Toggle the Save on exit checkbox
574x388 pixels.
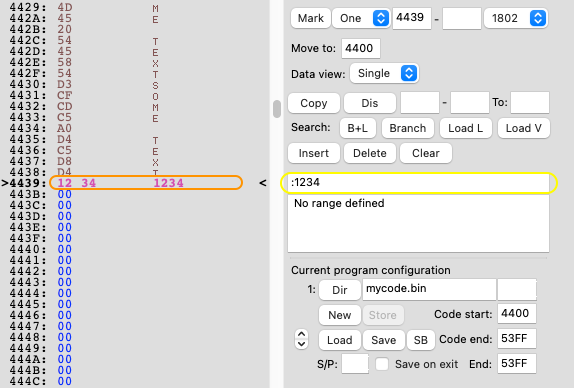point(382,364)
